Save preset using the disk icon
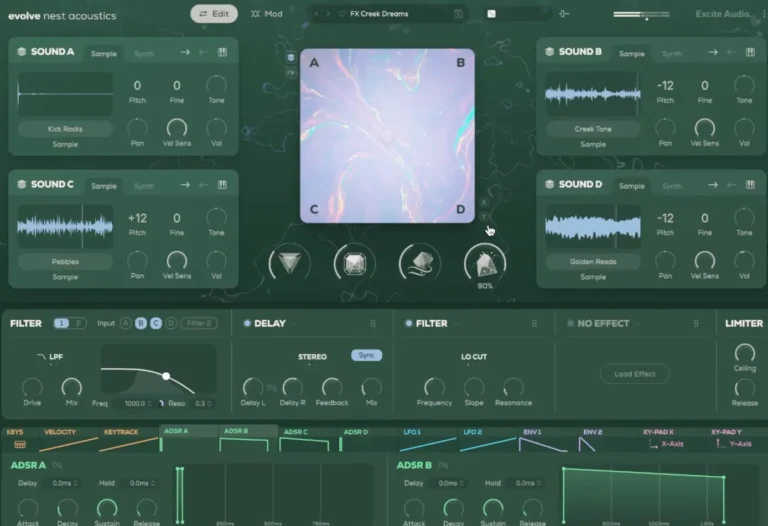This screenshot has height=526, width=768. pos(458,14)
